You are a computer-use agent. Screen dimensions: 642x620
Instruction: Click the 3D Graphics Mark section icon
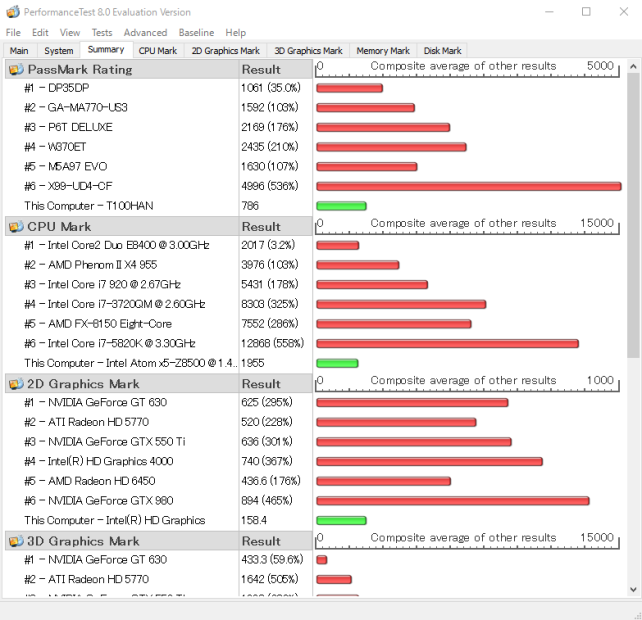coord(16,541)
